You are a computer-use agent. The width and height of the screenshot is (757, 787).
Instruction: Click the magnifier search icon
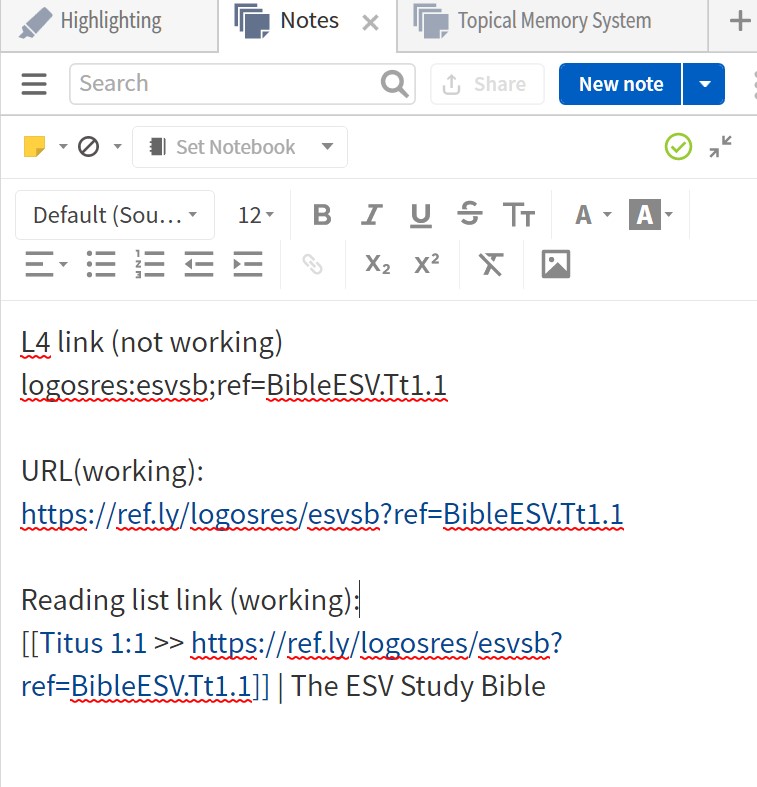coord(394,84)
